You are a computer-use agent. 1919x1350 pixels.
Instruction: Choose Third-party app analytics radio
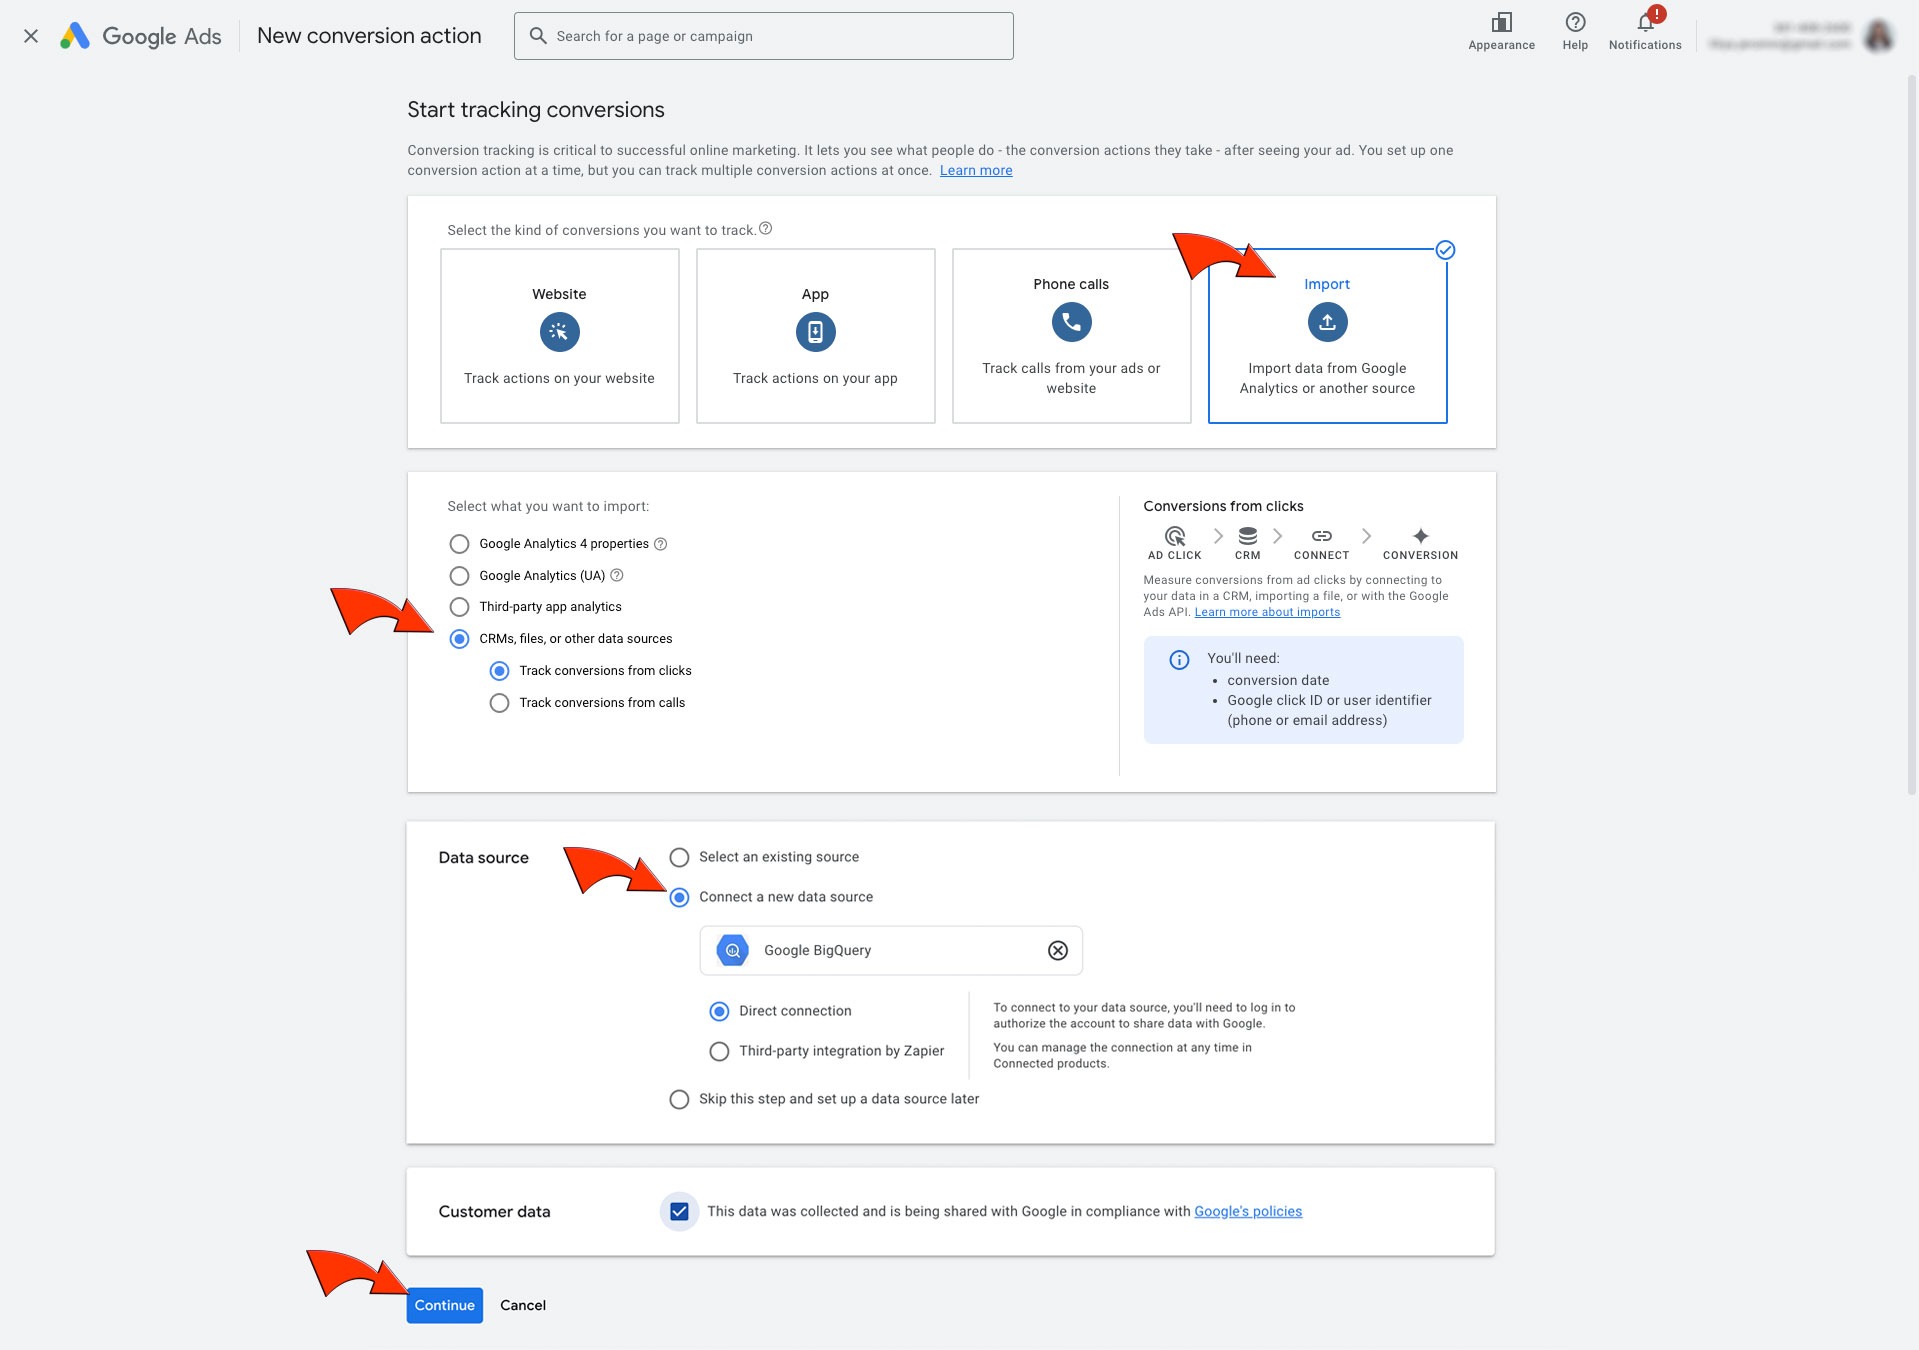point(459,607)
